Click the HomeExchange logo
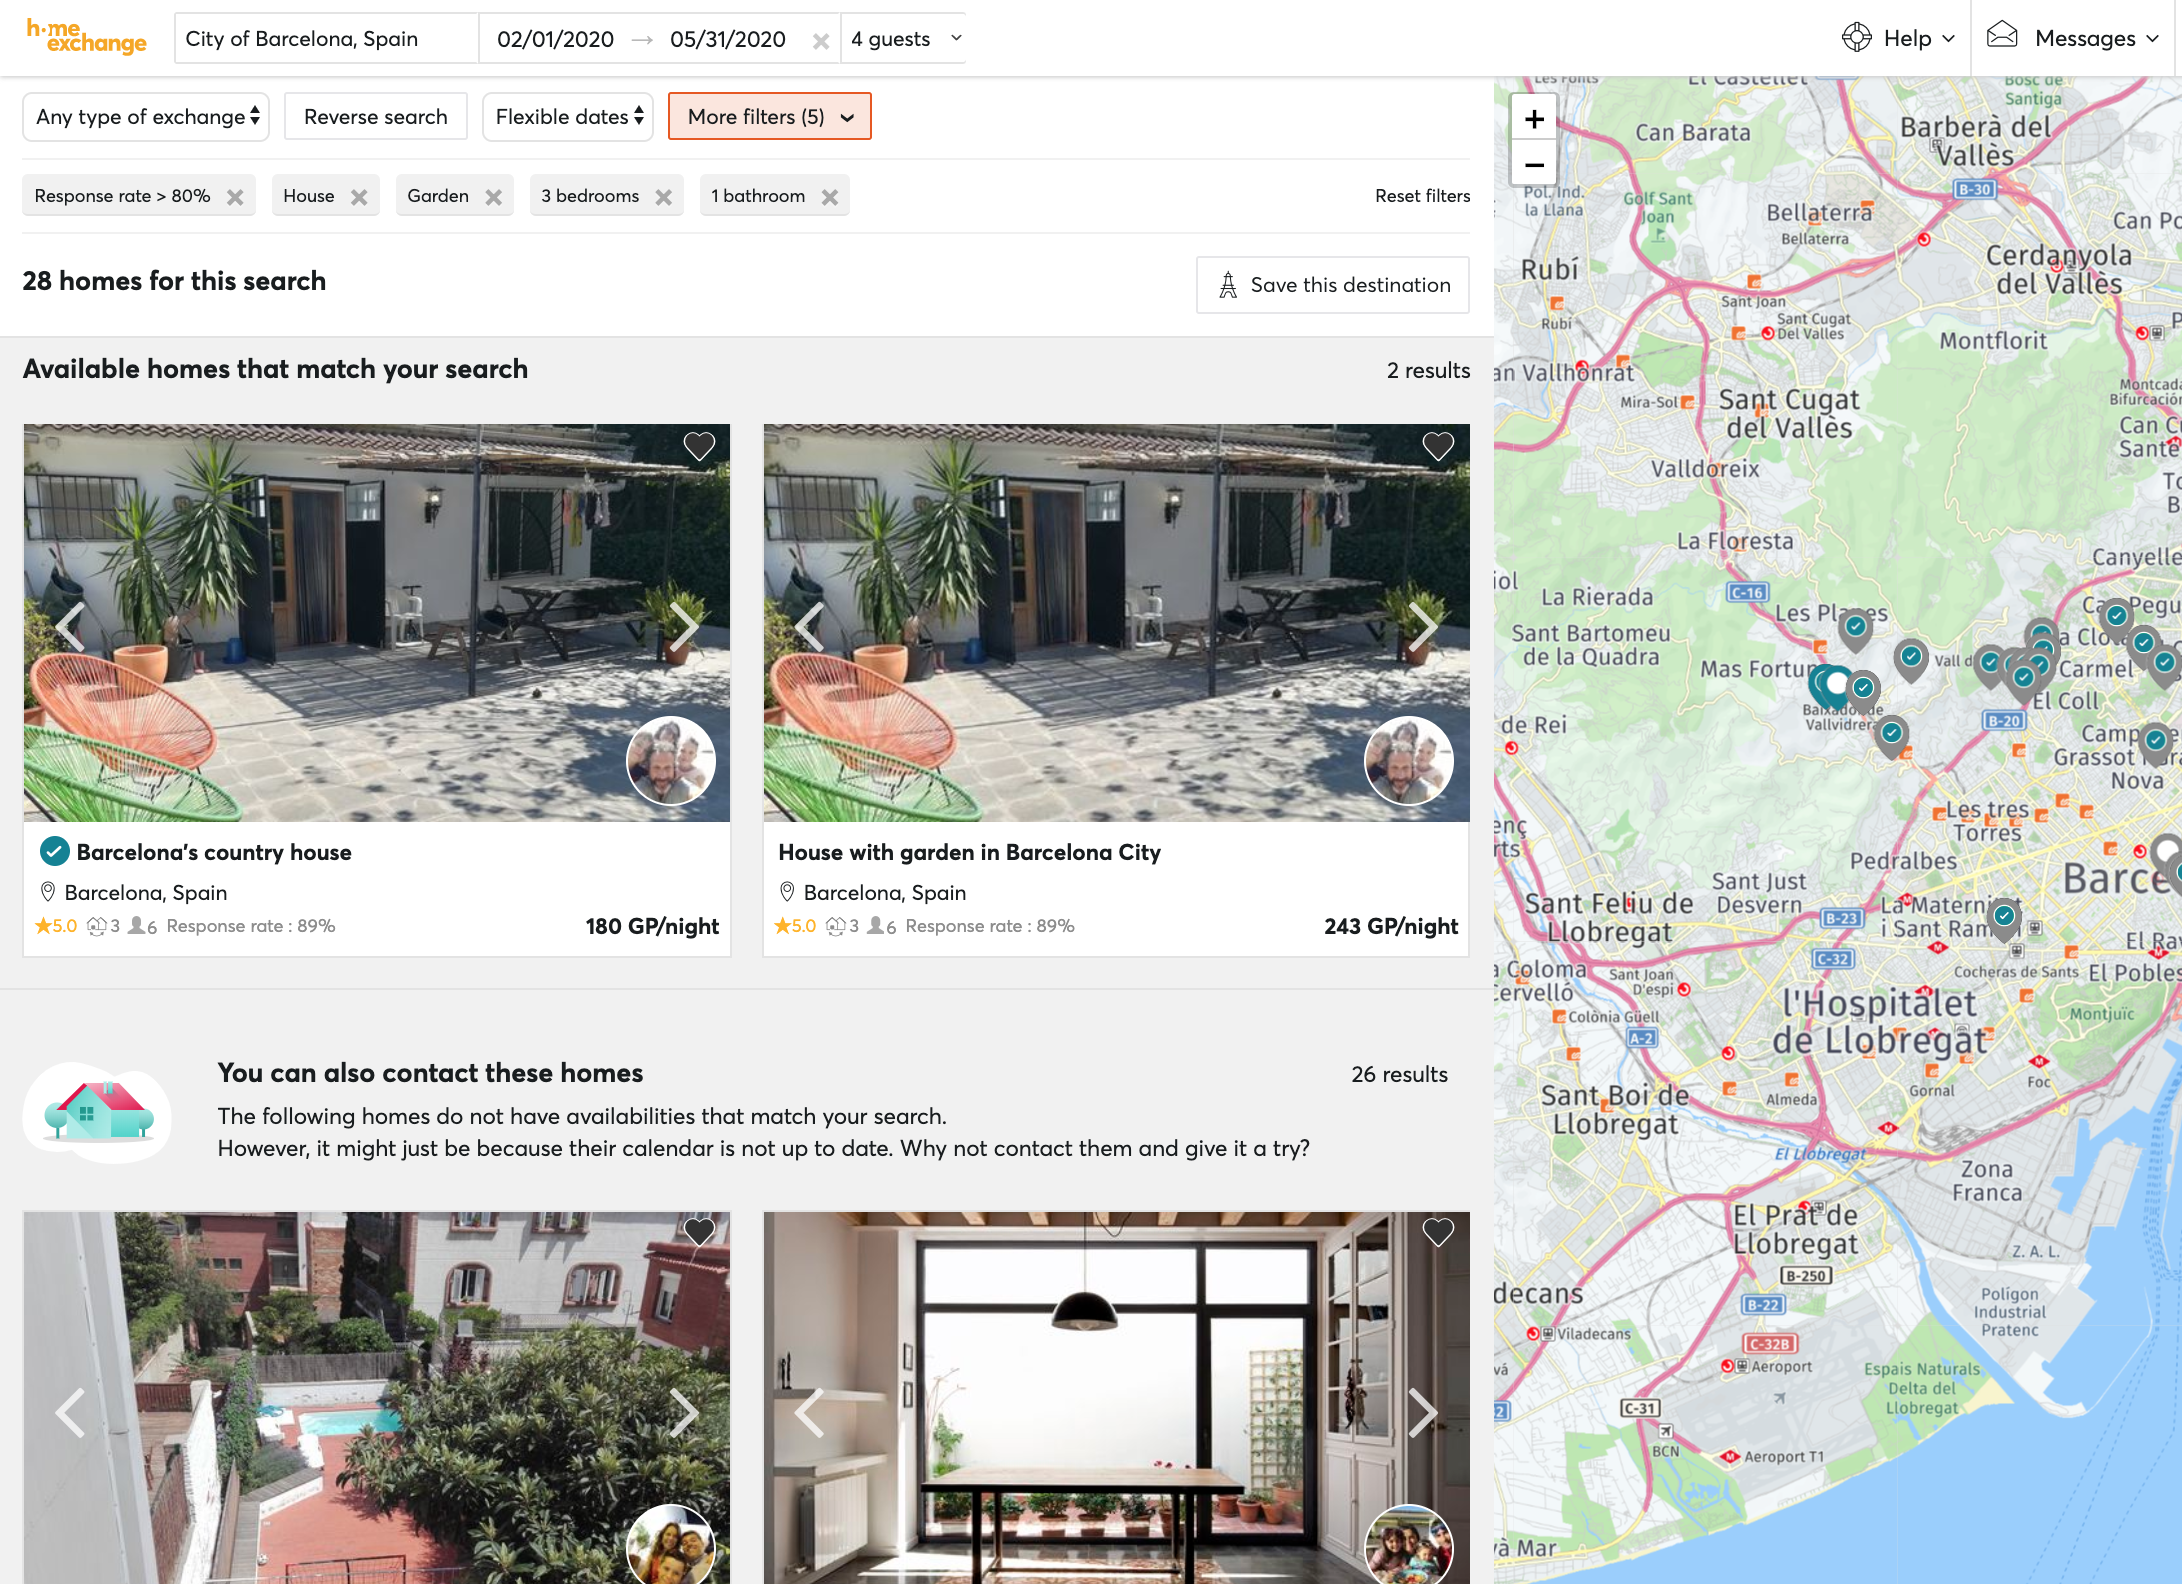Screen dimensions: 2182x1584 click(86, 37)
